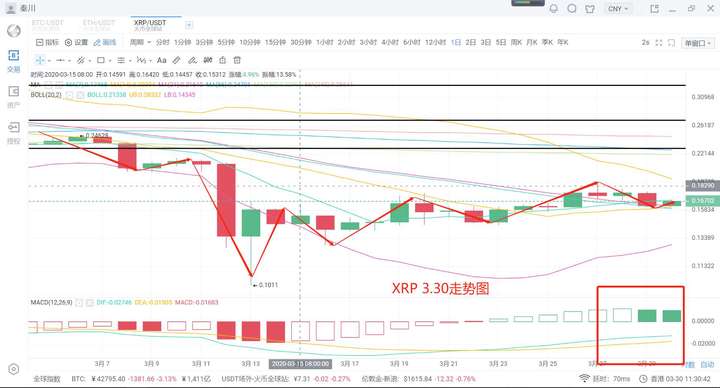
Task: Toggle BOLL indicator settings box
Action: click(x=69, y=95)
